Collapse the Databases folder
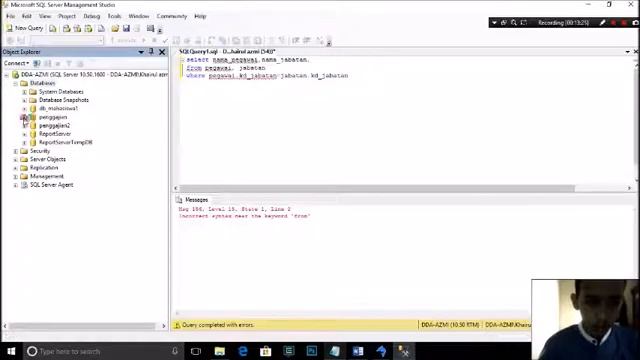Screen dimensions: 640x360 click(x=16, y=83)
